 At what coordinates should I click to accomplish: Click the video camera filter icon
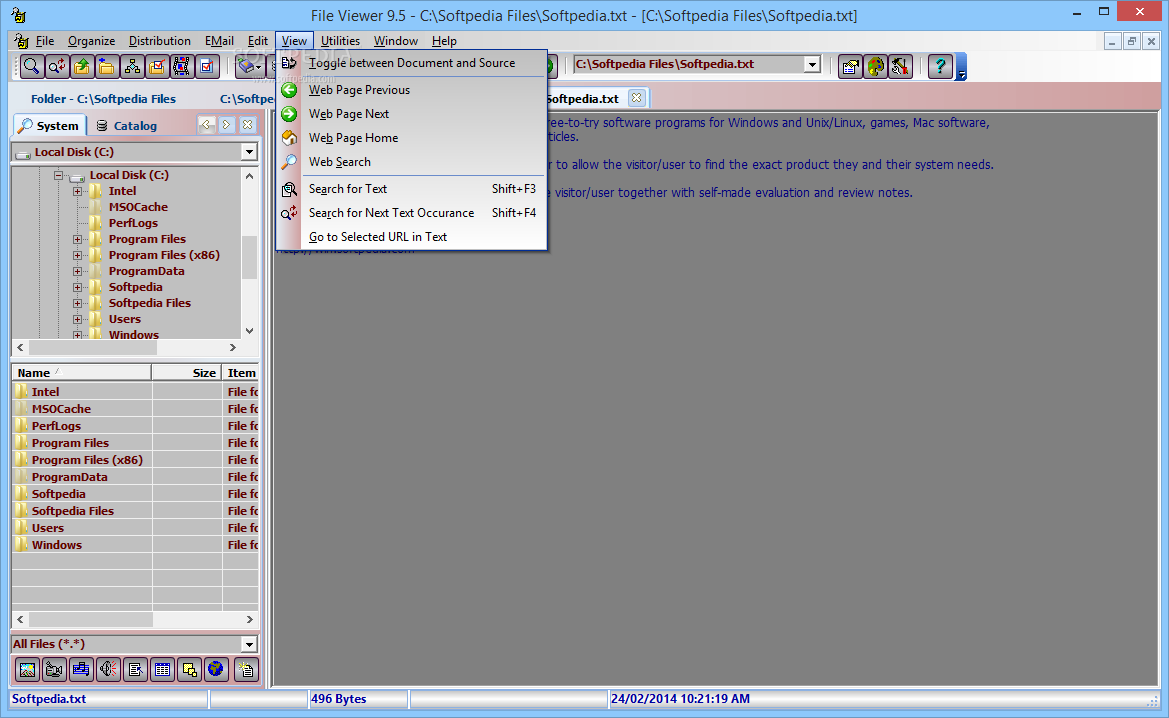54,670
